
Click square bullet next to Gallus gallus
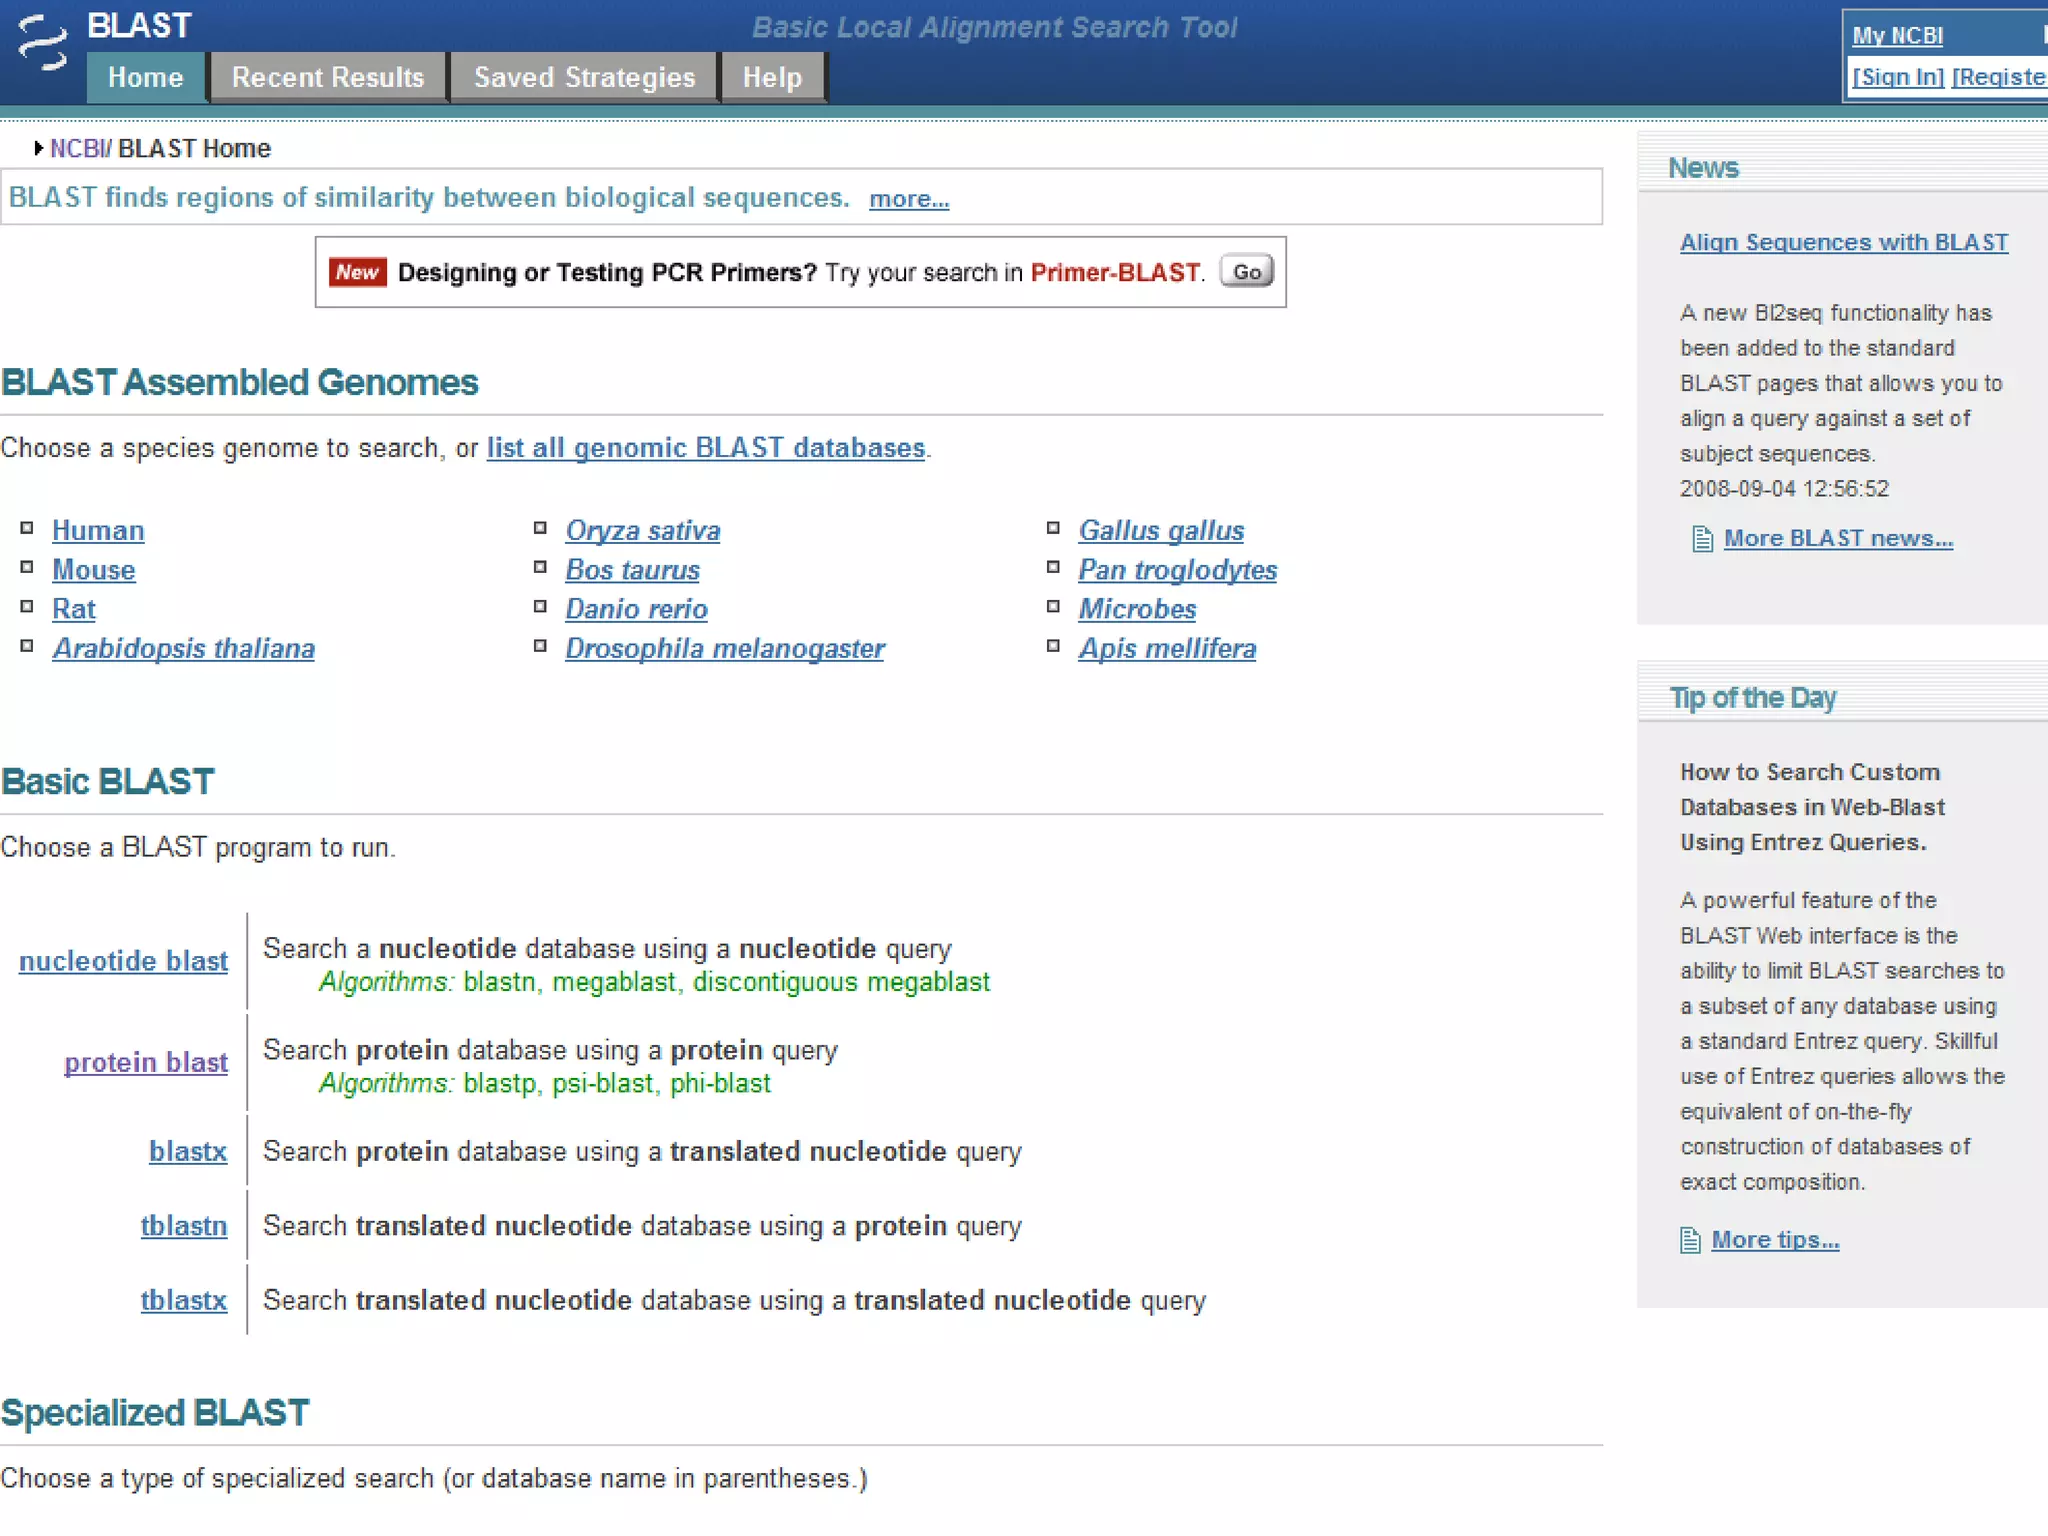(x=1053, y=528)
